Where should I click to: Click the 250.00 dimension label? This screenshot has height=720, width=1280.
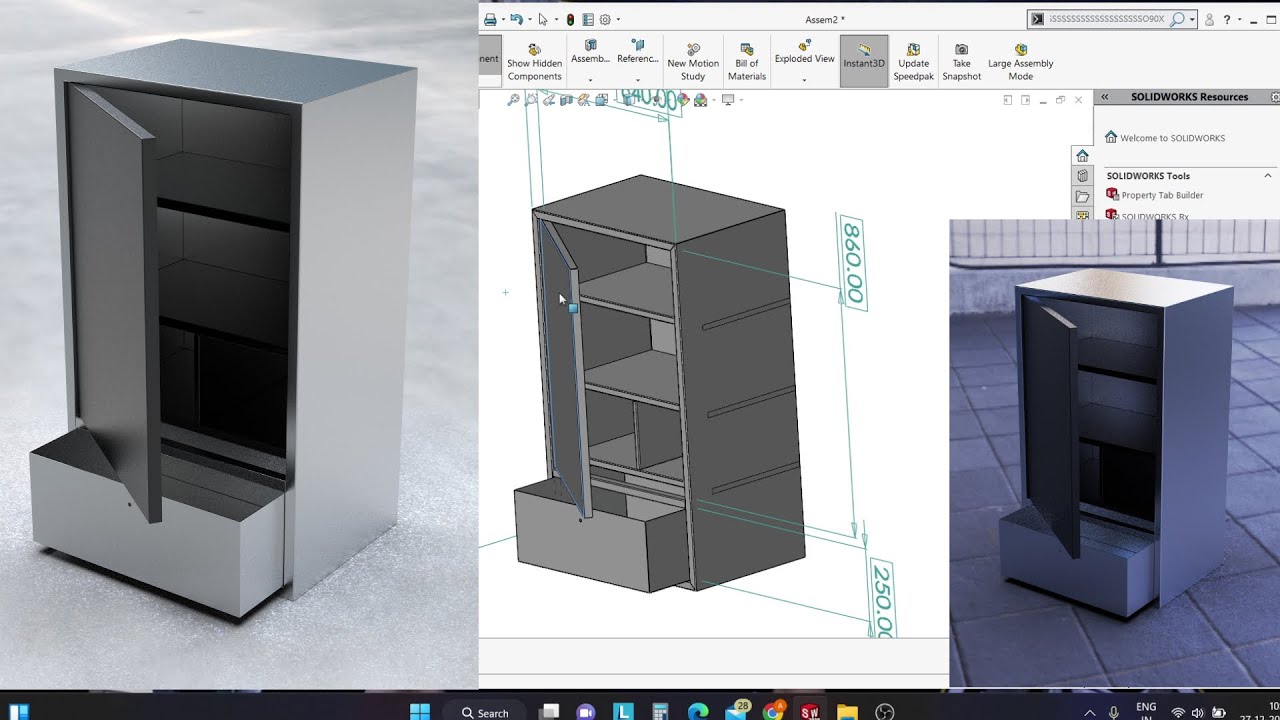pos(881,598)
